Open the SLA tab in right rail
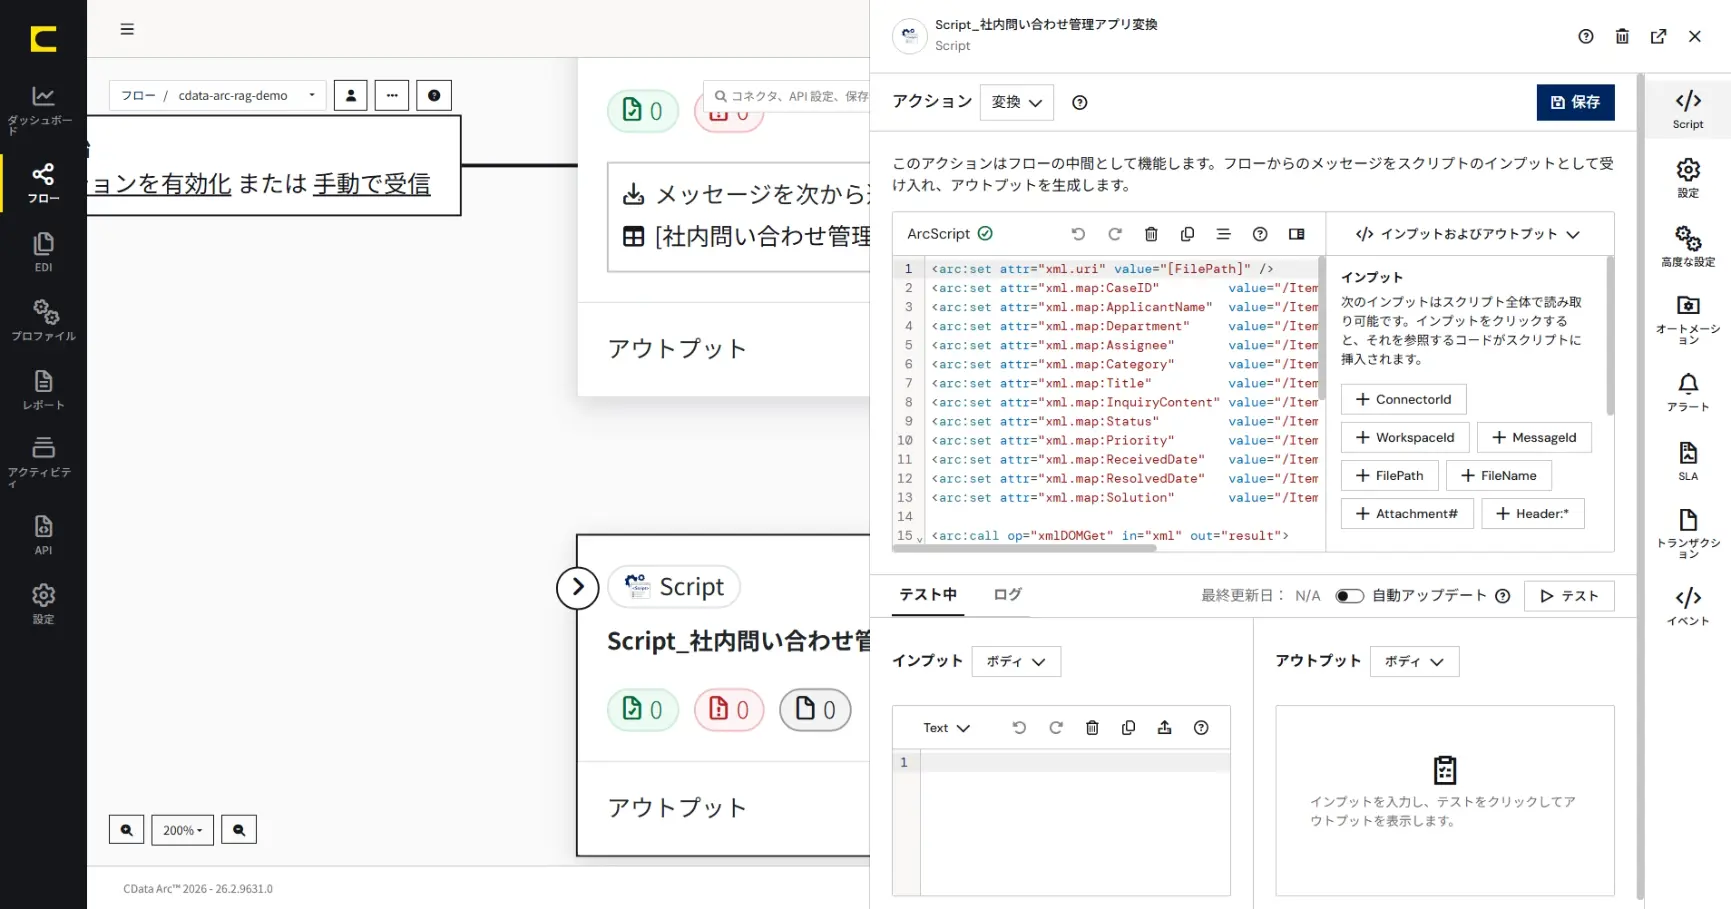 click(x=1688, y=461)
